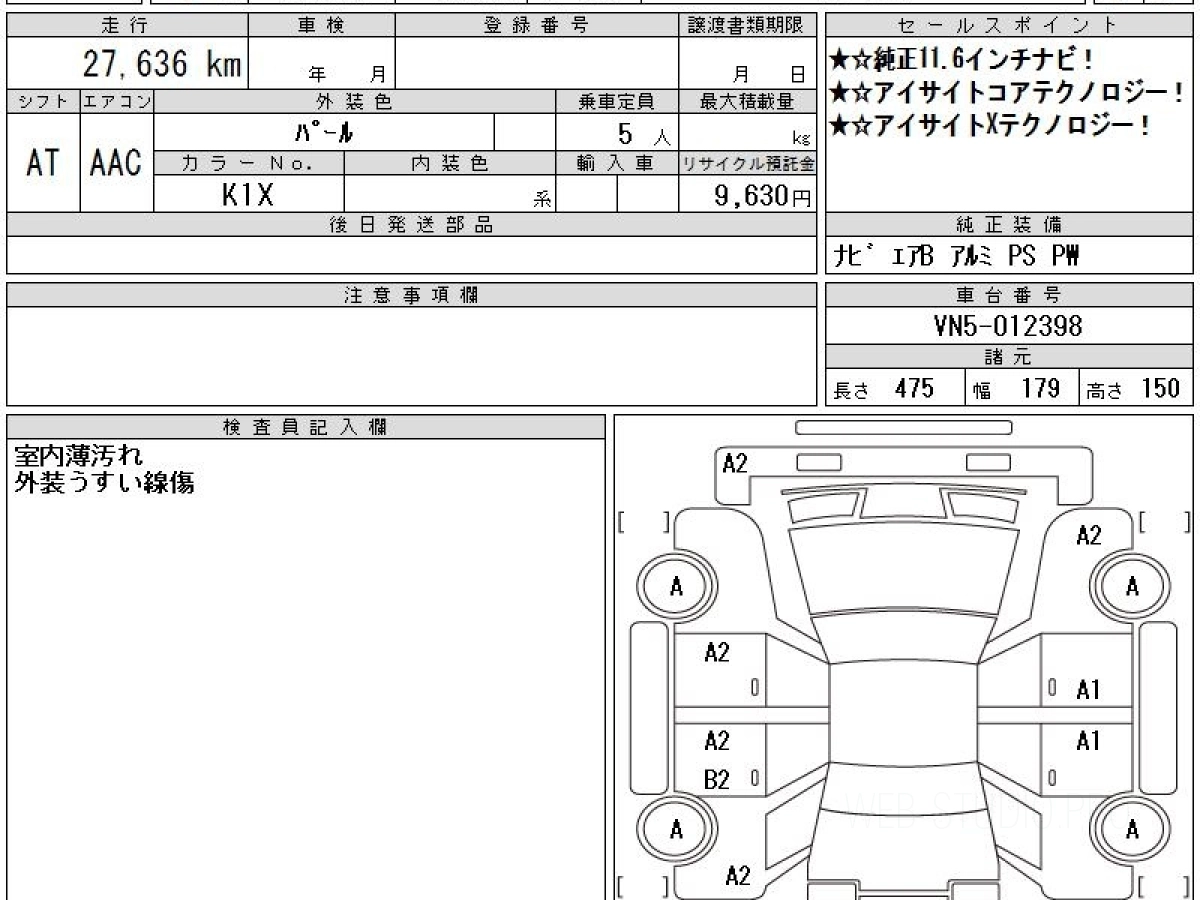Click the 諸元 header
The image size is (1200, 900).
point(1009,357)
